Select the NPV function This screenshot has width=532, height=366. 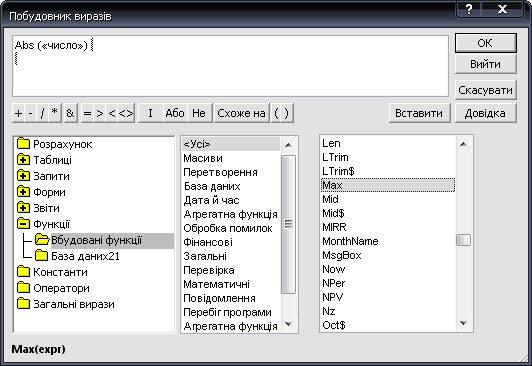(x=387, y=297)
